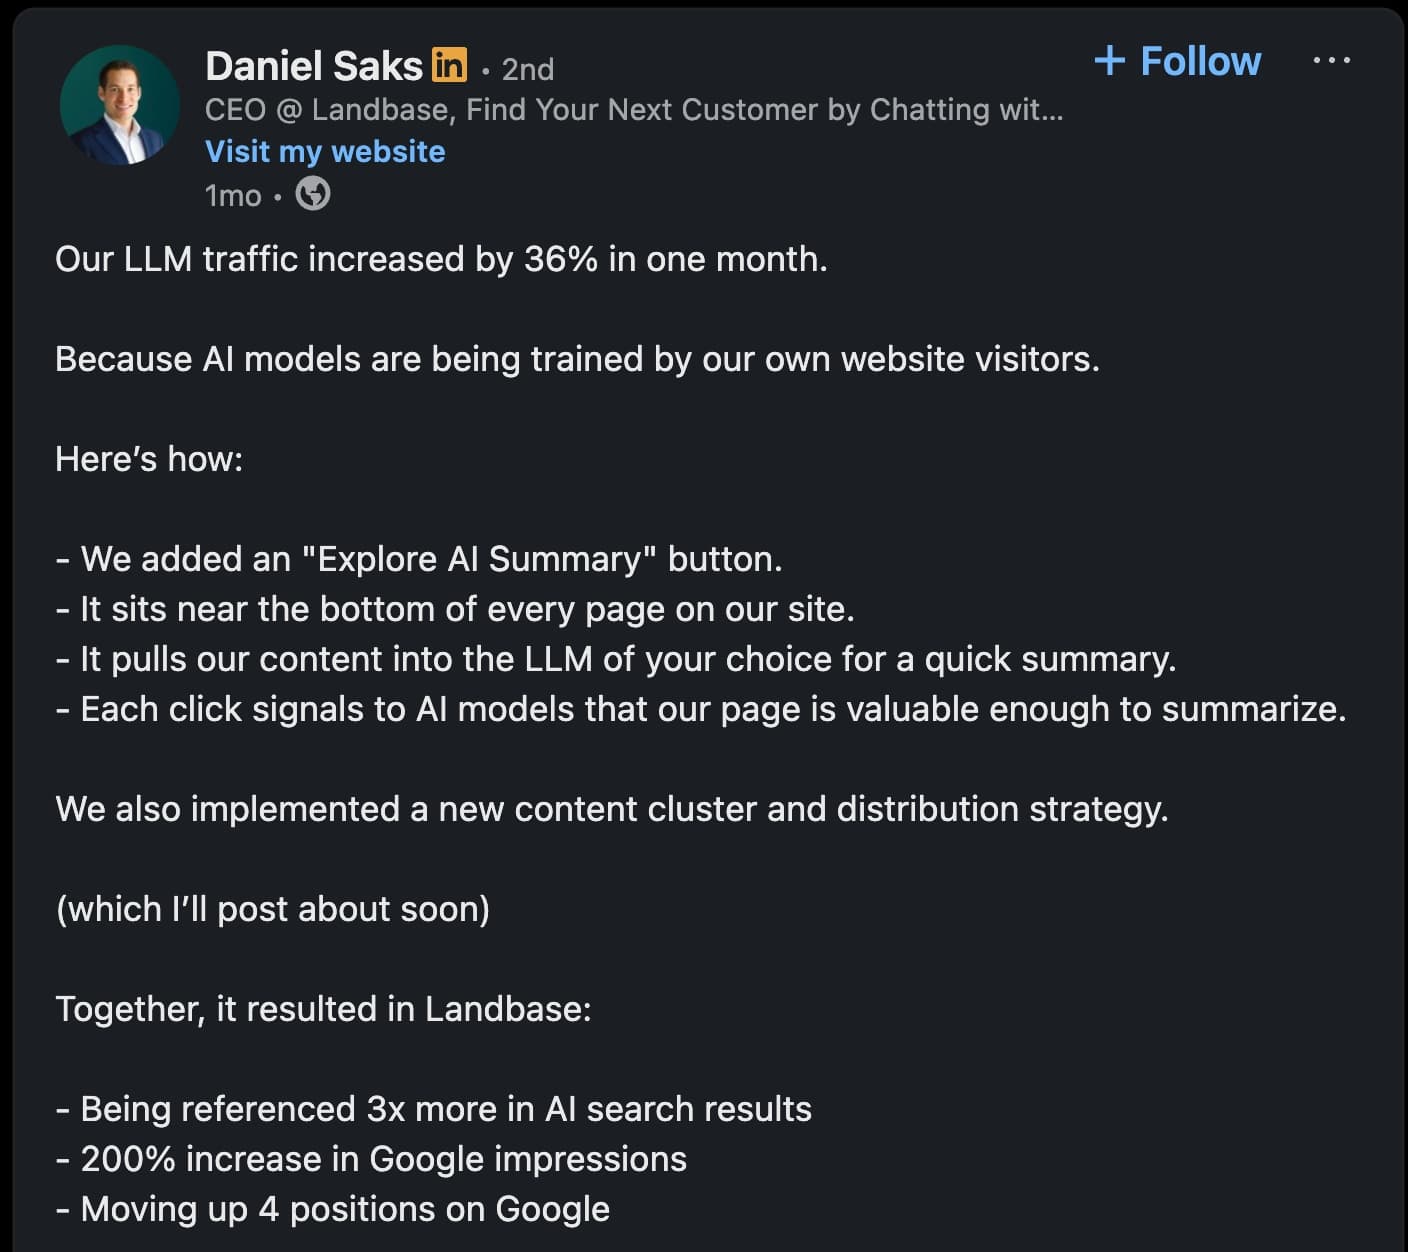Click the LinkedIn verification badge beside Daniel Saks
1408x1252 pixels.
451,65
